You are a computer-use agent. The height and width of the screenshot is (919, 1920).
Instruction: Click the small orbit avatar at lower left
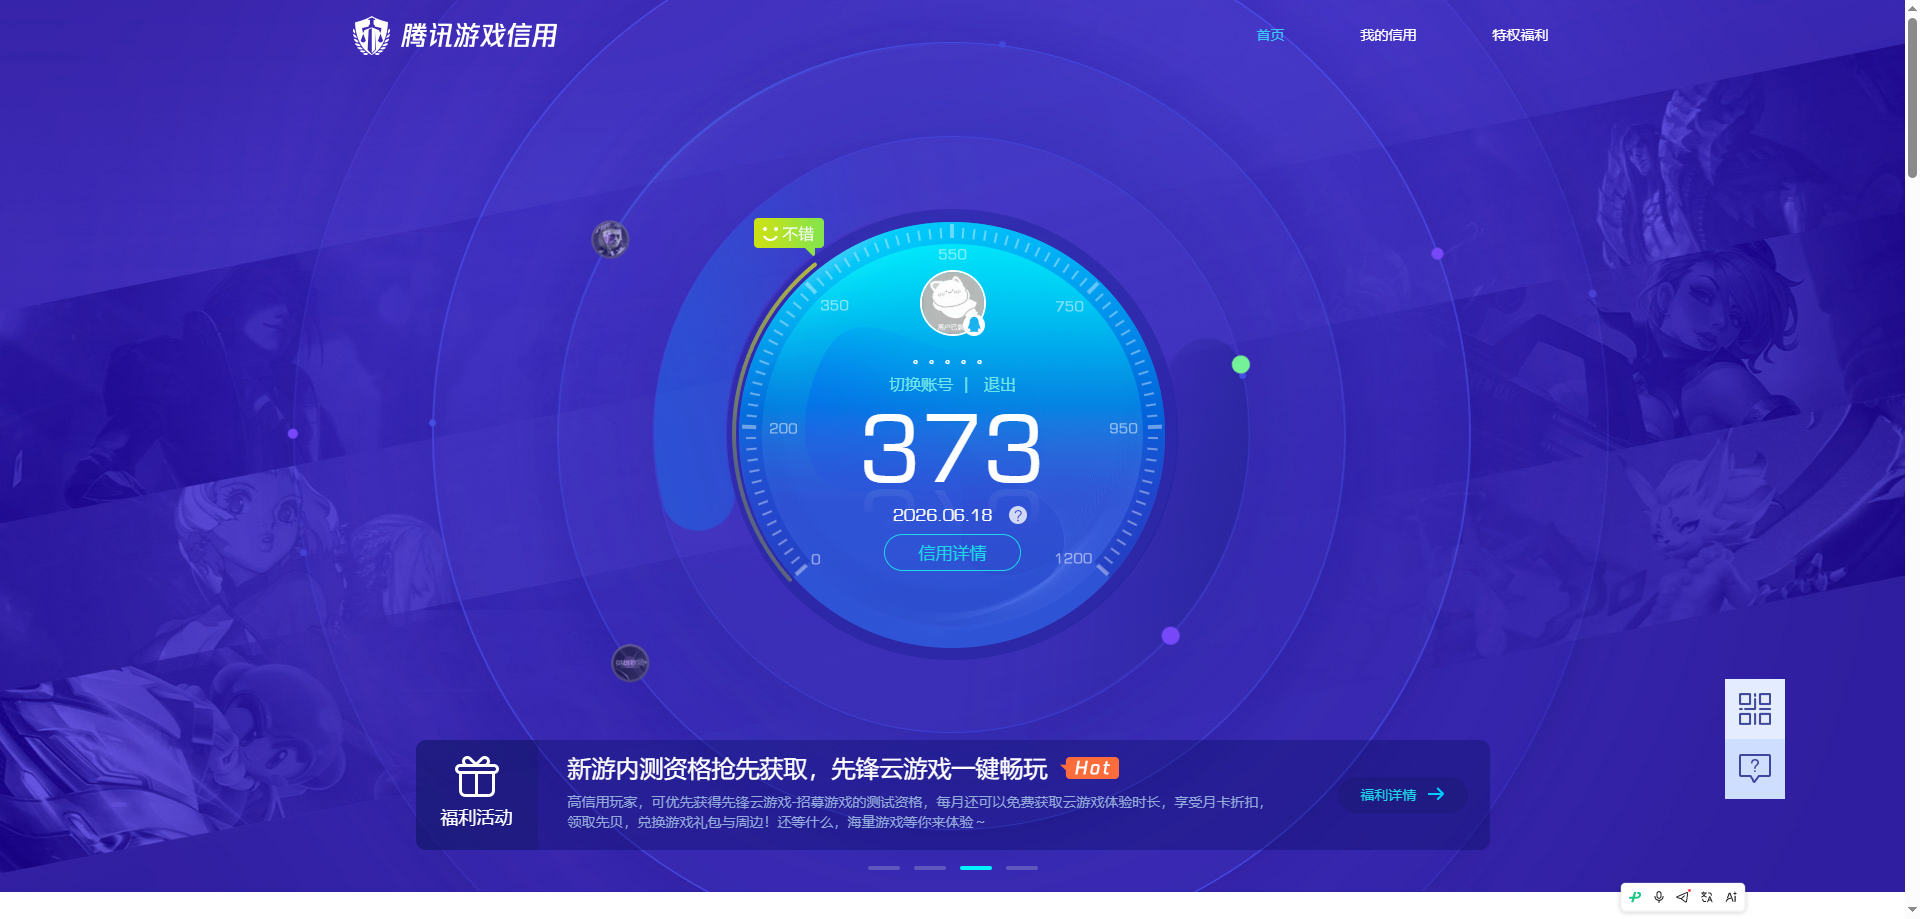click(630, 663)
